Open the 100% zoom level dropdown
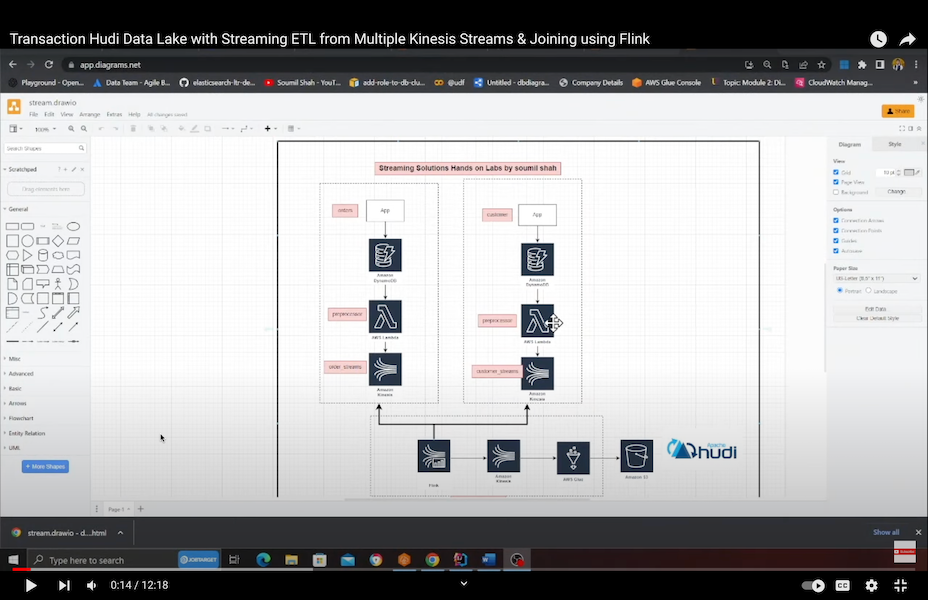Image resolution: width=928 pixels, height=600 pixels. (44, 129)
